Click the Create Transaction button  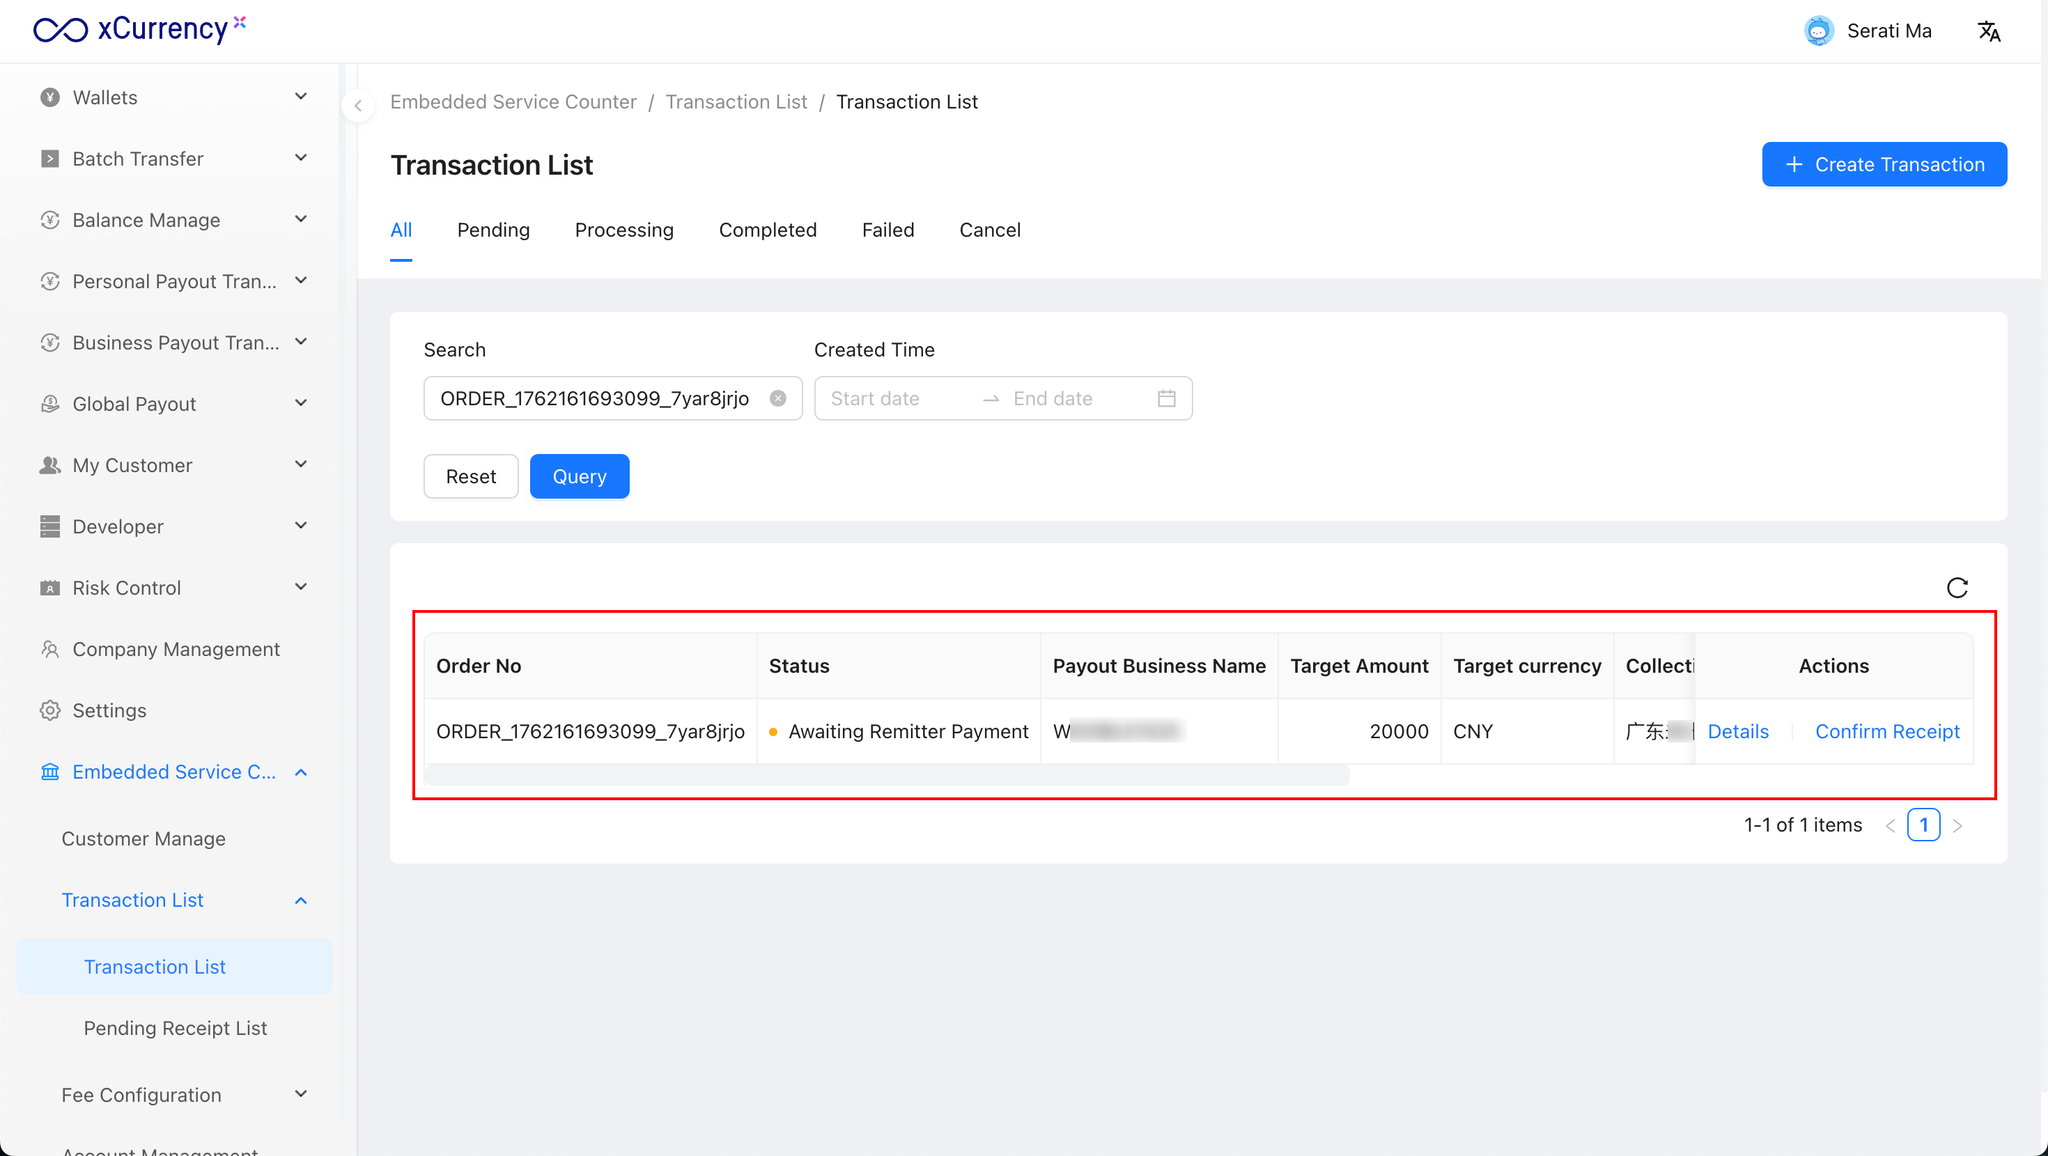pos(1884,165)
